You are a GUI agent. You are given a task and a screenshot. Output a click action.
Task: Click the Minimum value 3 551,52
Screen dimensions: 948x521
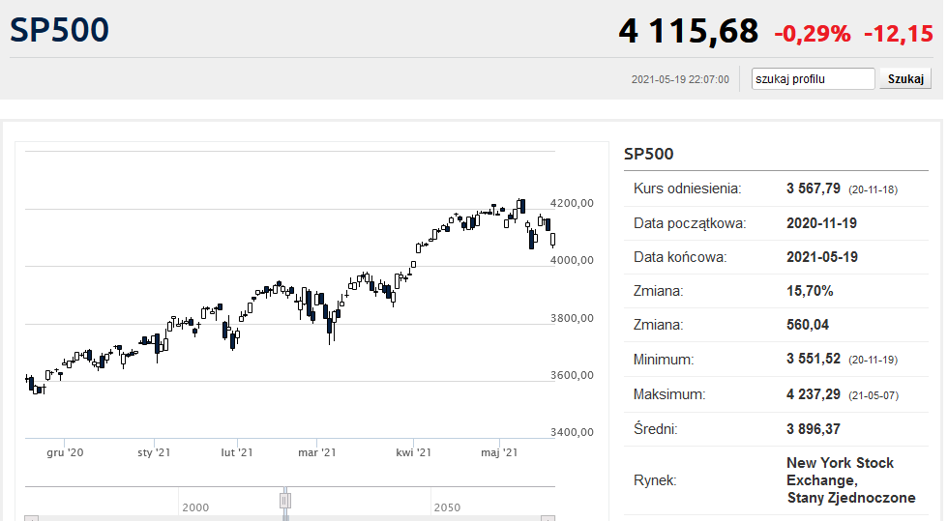[815, 360]
